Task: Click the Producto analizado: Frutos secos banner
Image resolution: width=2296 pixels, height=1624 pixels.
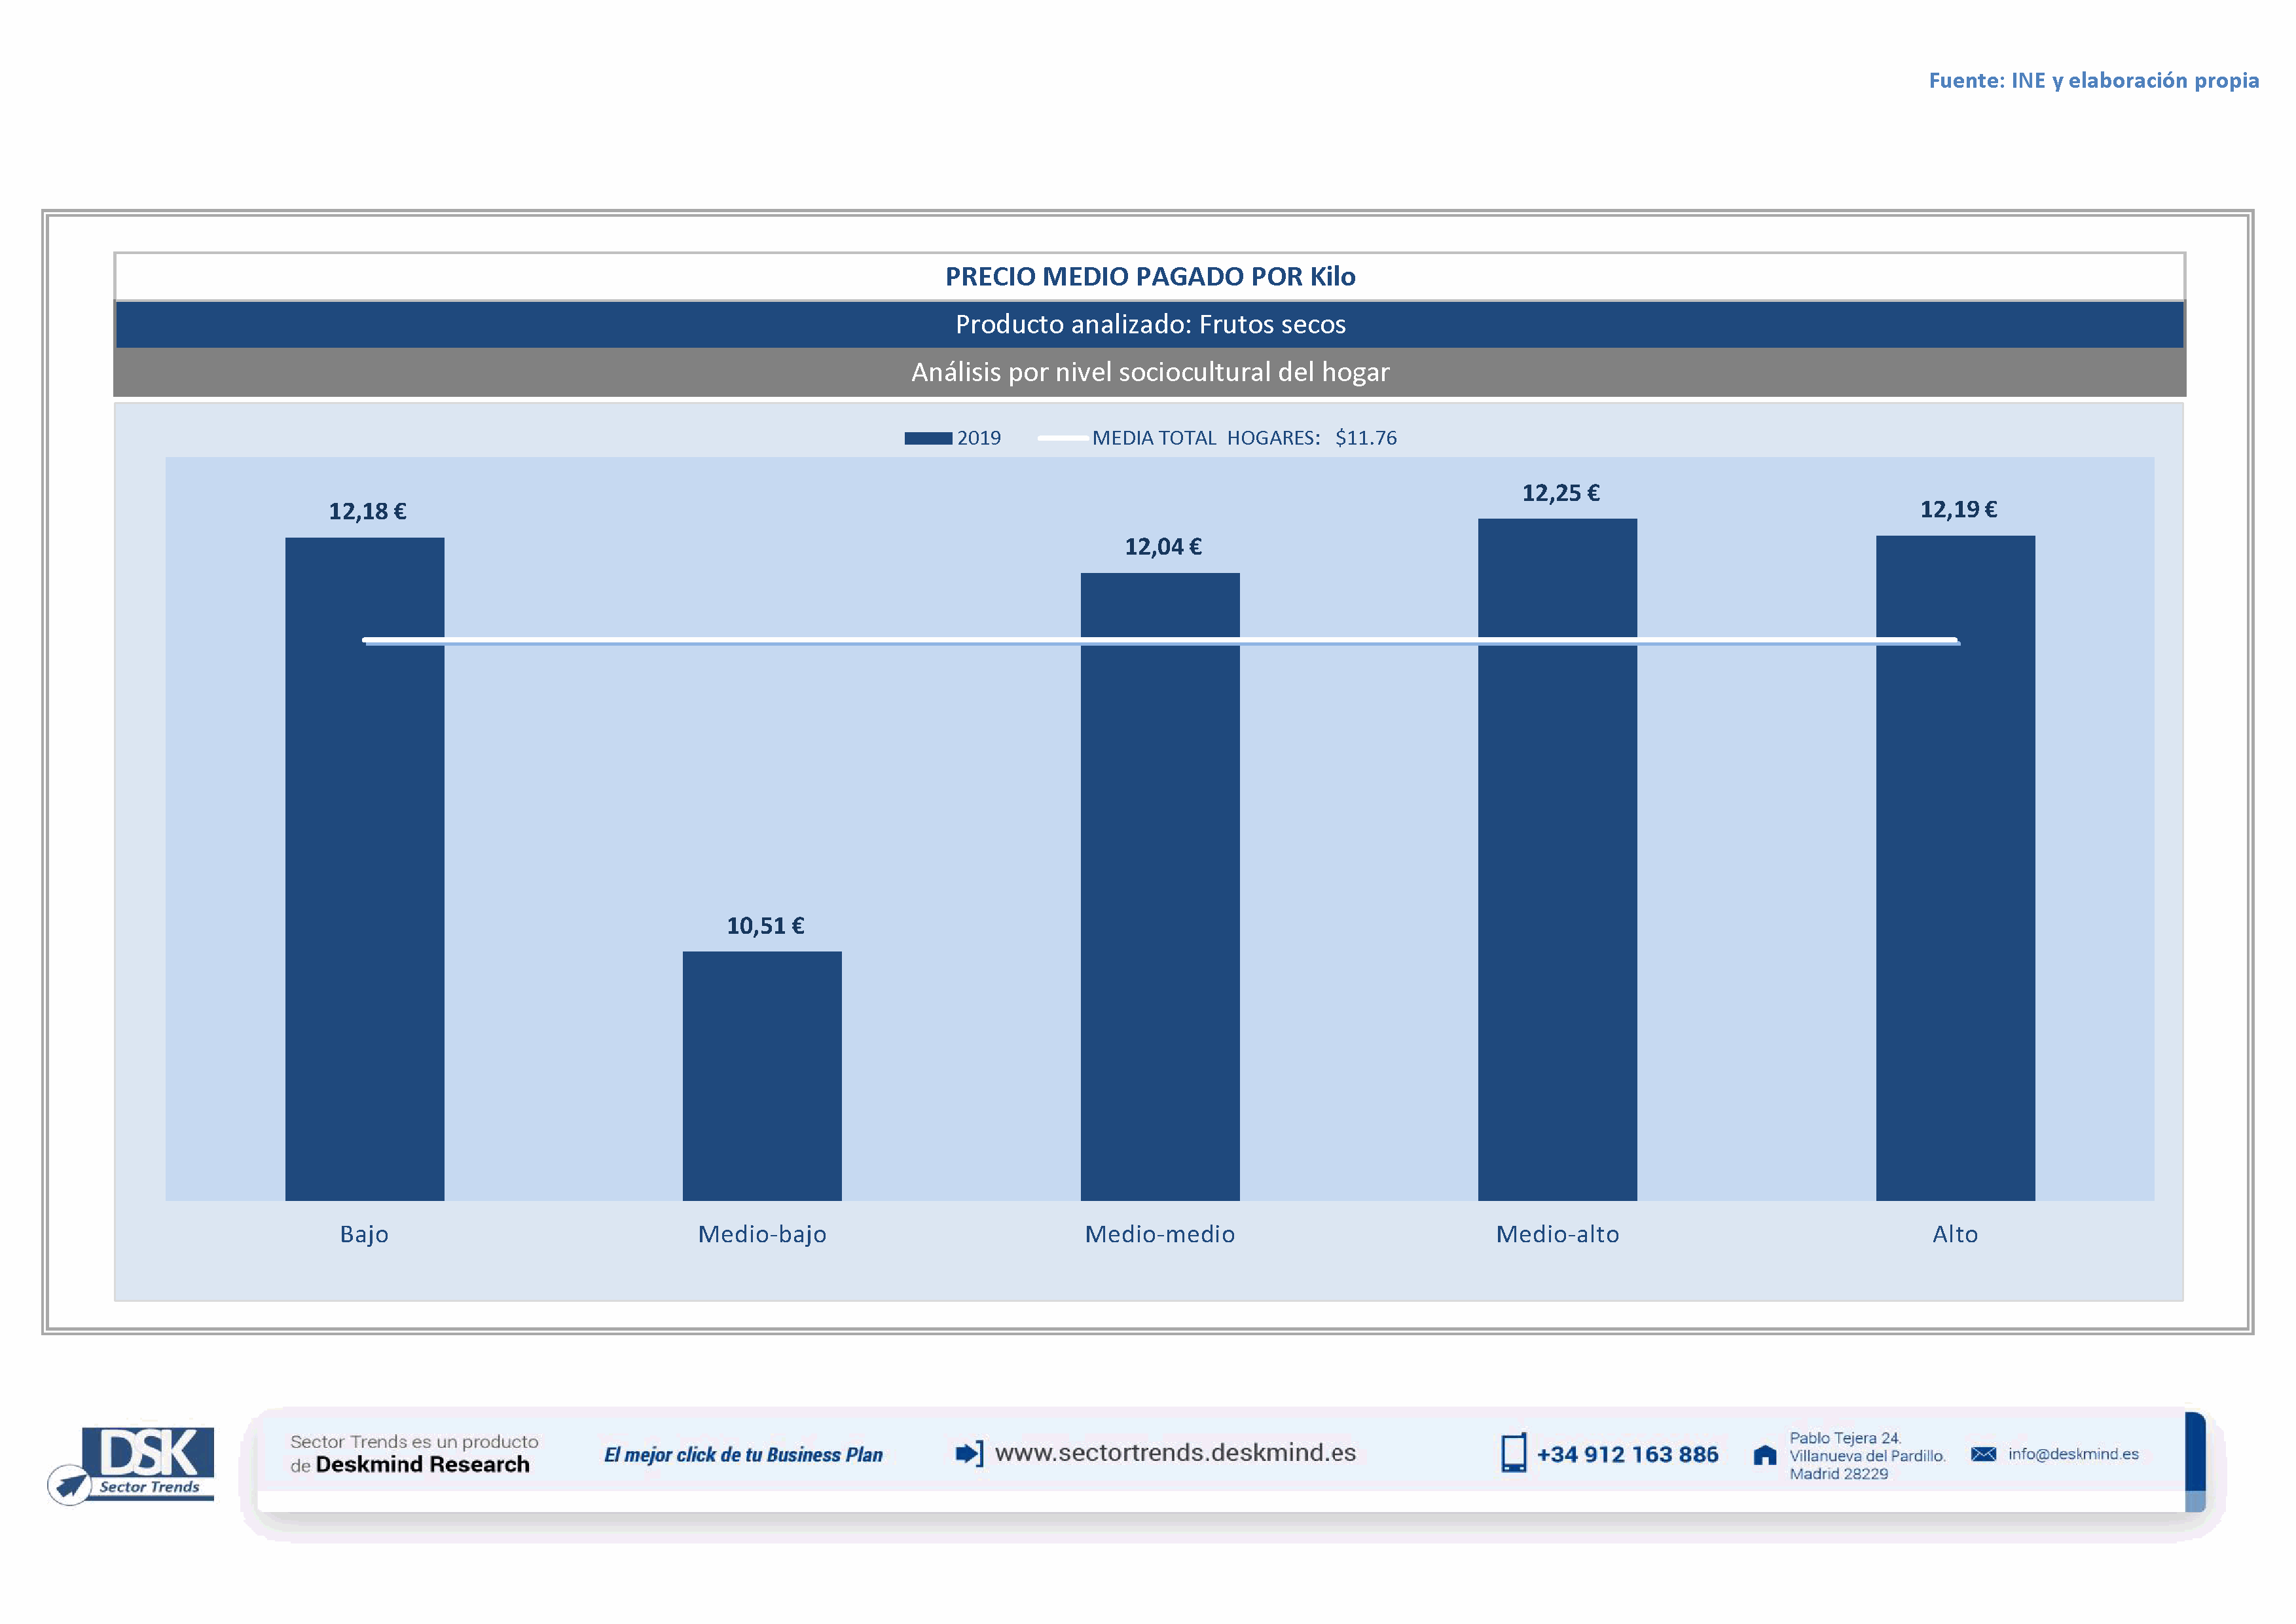Action: (x=1150, y=324)
